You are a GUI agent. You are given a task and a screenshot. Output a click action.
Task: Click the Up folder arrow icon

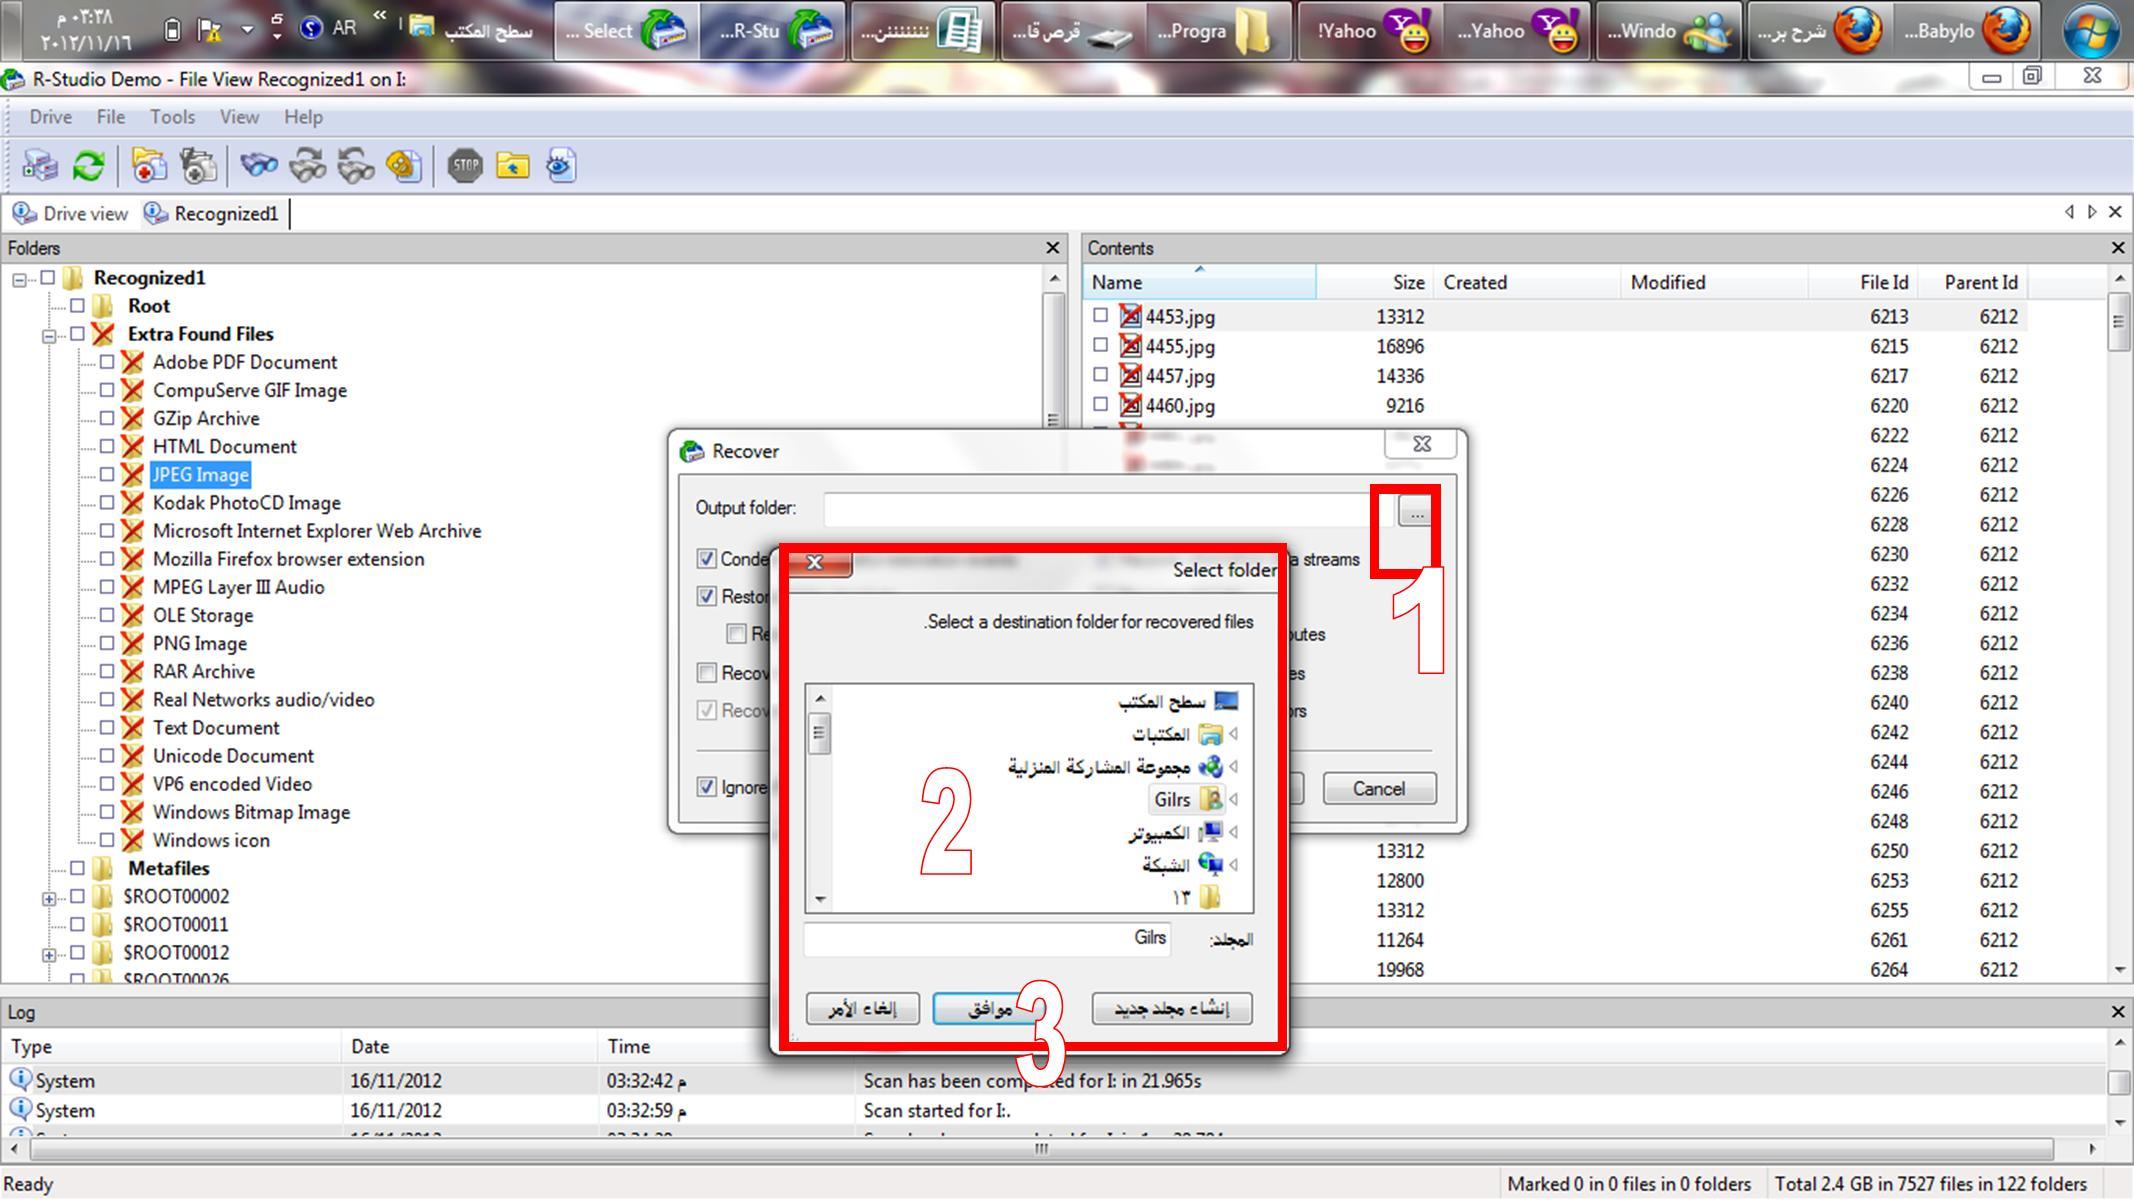513,166
